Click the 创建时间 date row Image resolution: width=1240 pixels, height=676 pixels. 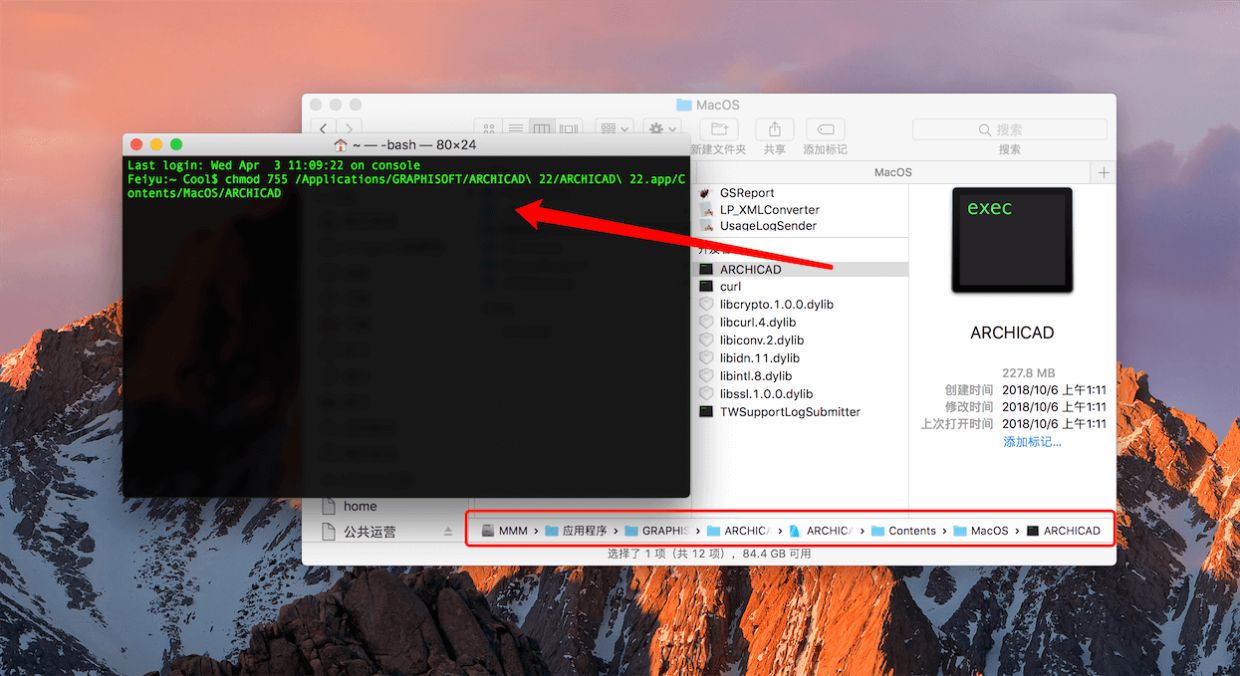pos(1025,390)
